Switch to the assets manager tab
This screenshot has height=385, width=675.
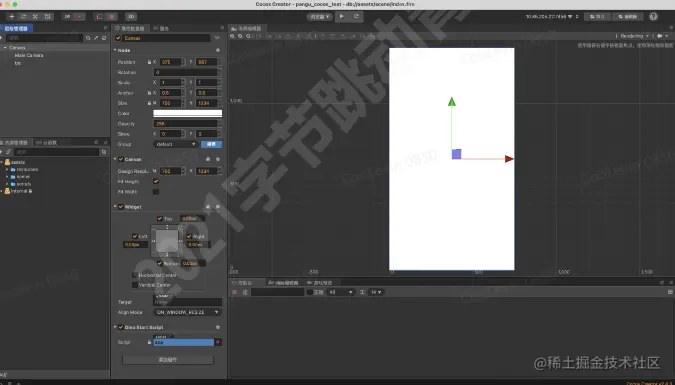point(16,143)
